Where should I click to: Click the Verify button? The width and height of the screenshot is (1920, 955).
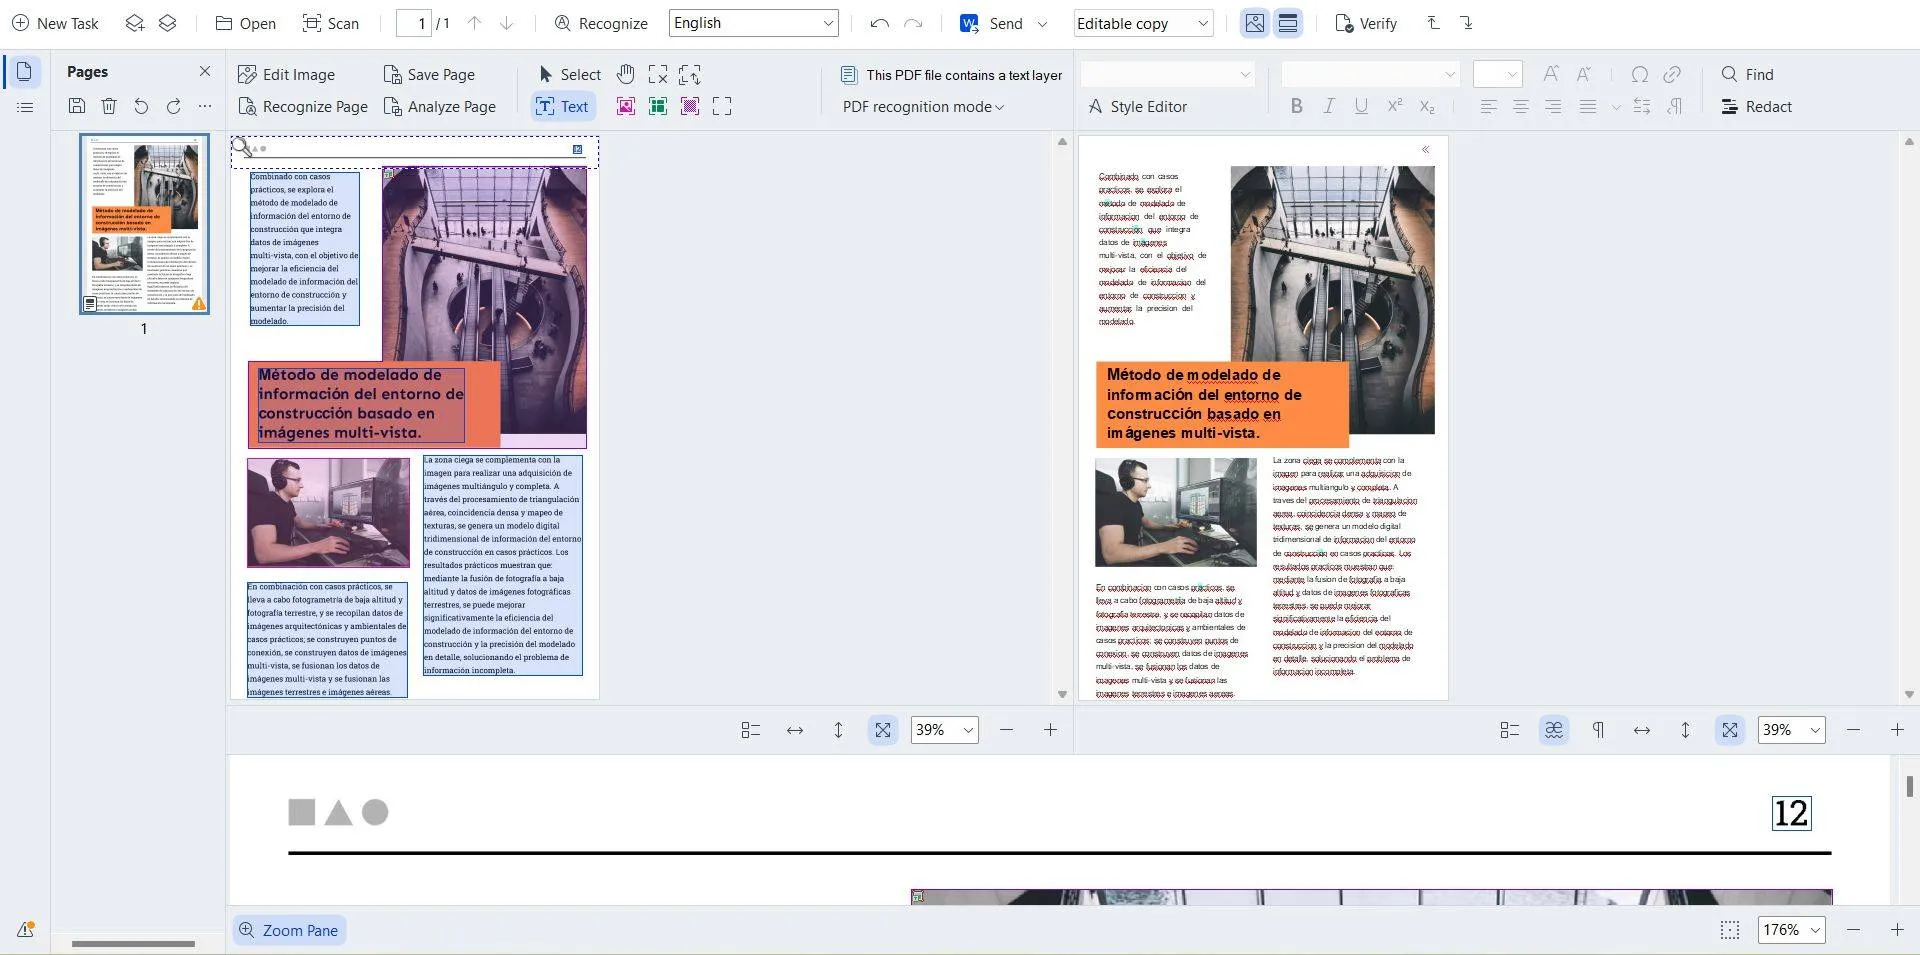1366,23
